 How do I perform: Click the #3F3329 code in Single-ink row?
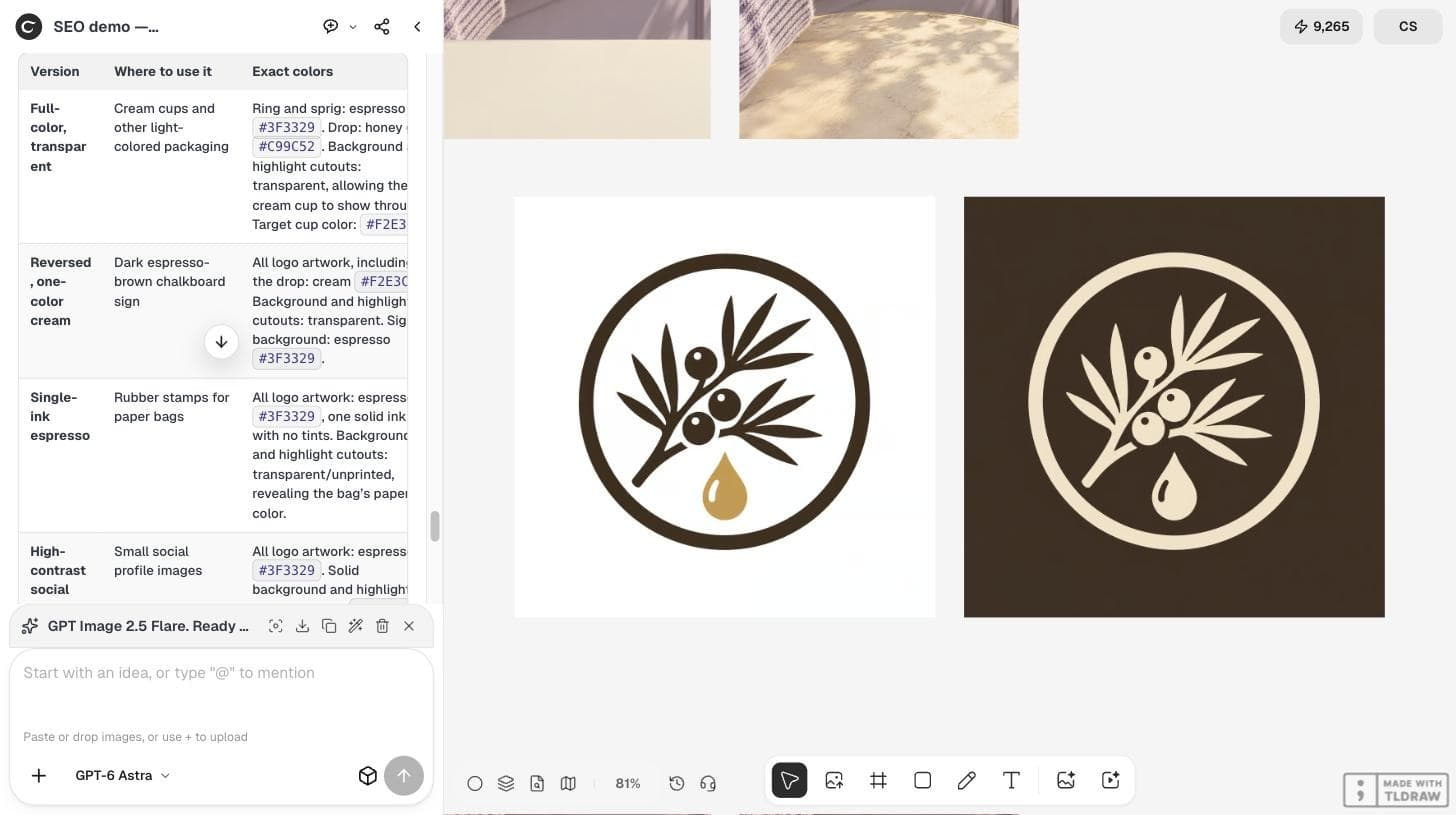tap(287, 417)
